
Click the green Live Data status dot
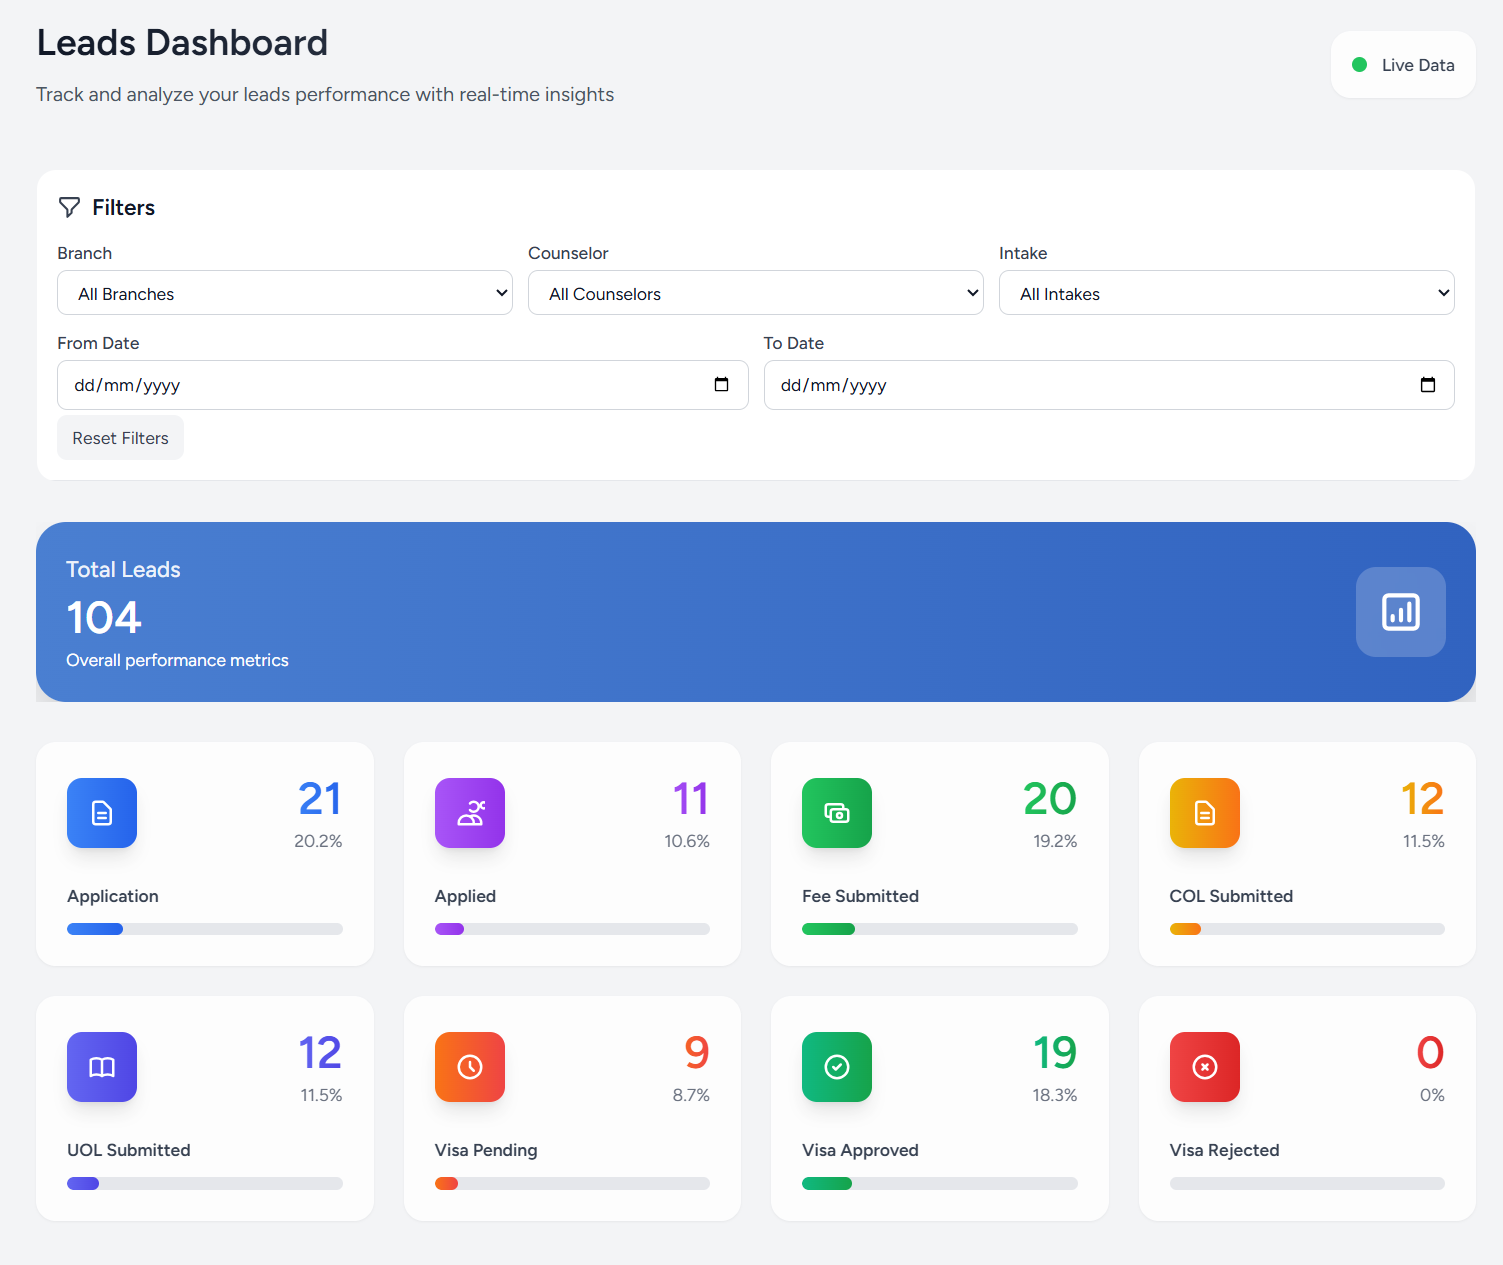(x=1359, y=64)
